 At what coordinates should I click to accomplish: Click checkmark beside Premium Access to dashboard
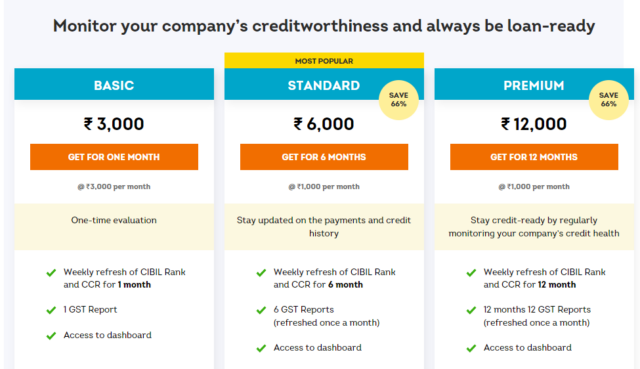click(x=471, y=348)
